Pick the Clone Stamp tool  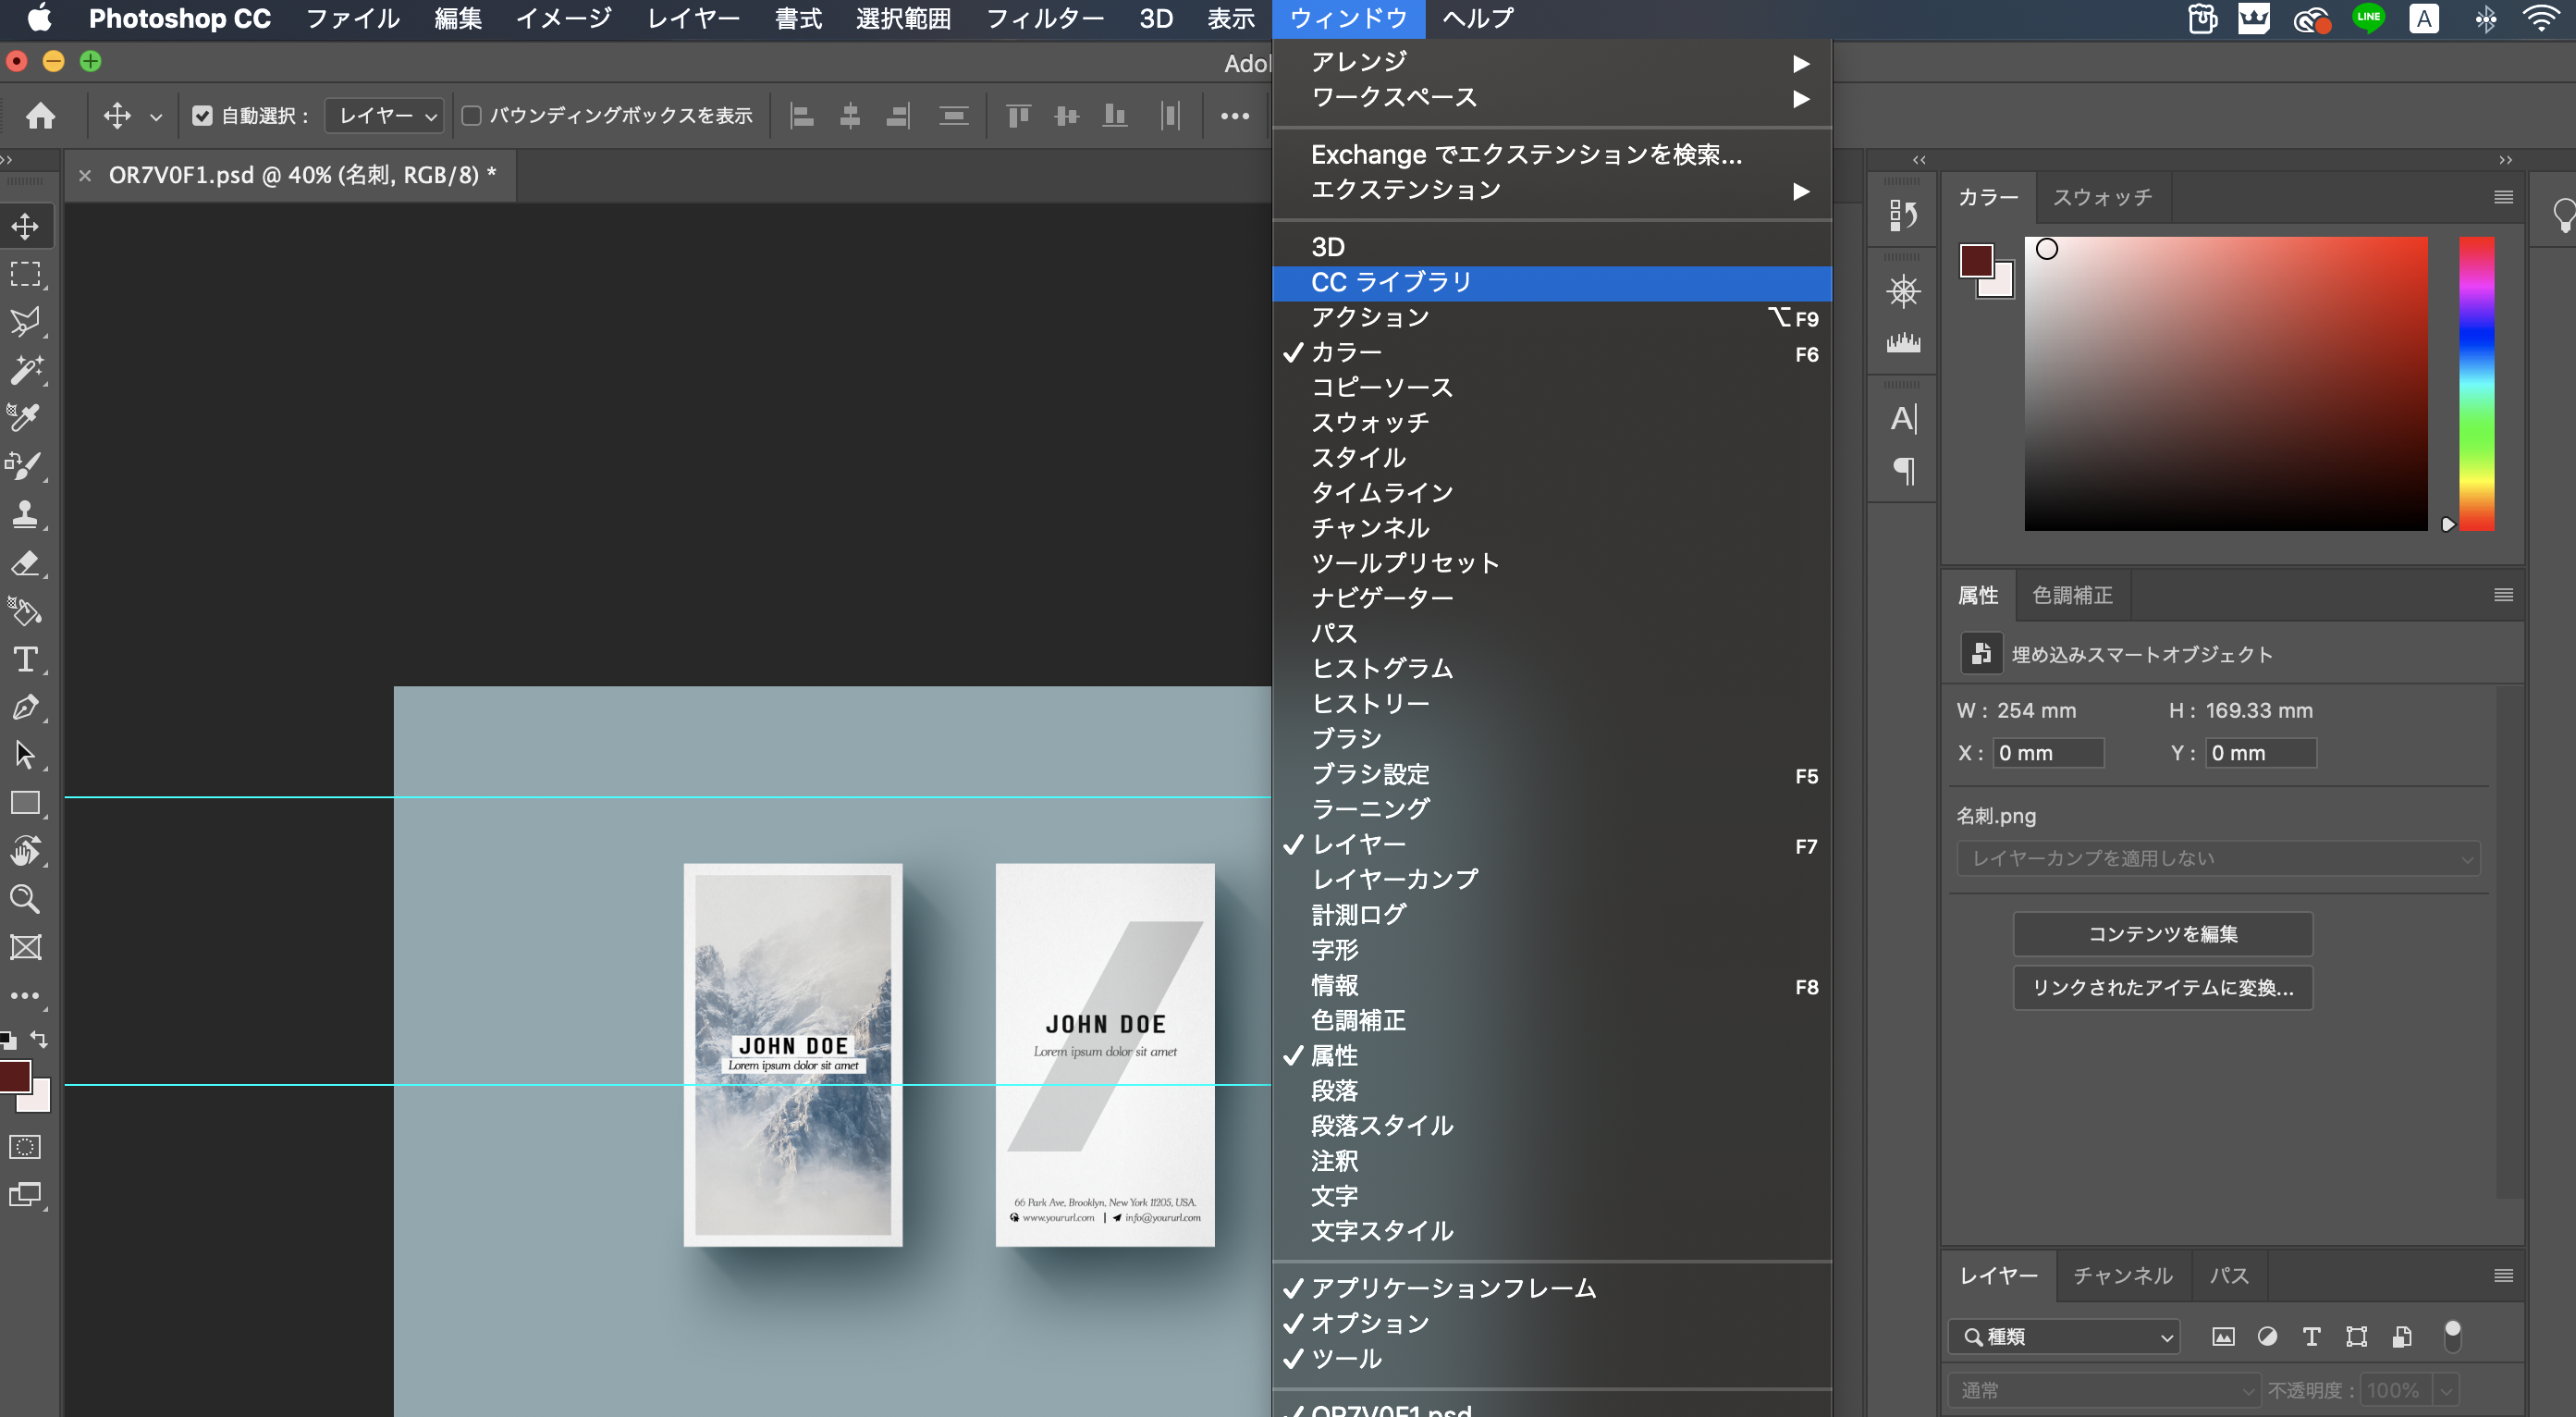coord(25,514)
